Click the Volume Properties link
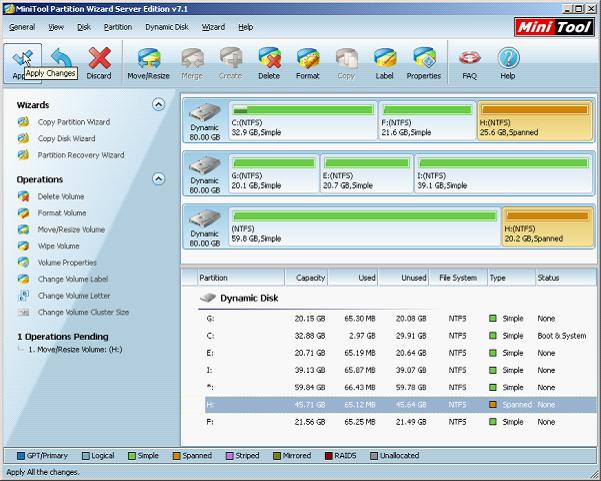601x481 pixels. click(67, 263)
